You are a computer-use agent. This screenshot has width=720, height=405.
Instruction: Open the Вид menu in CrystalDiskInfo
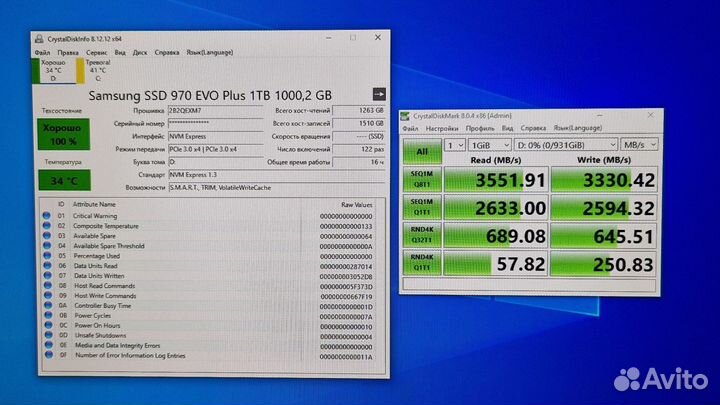click(120, 52)
